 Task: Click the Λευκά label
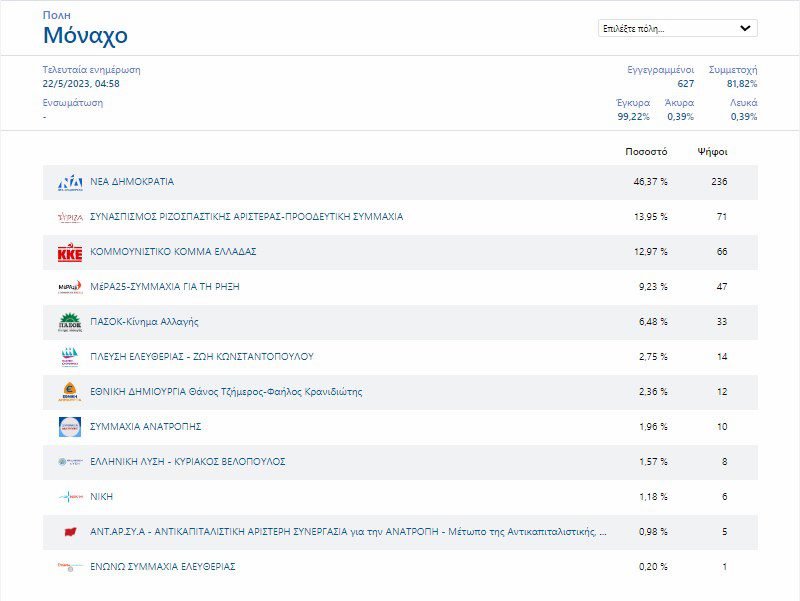click(743, 103)
